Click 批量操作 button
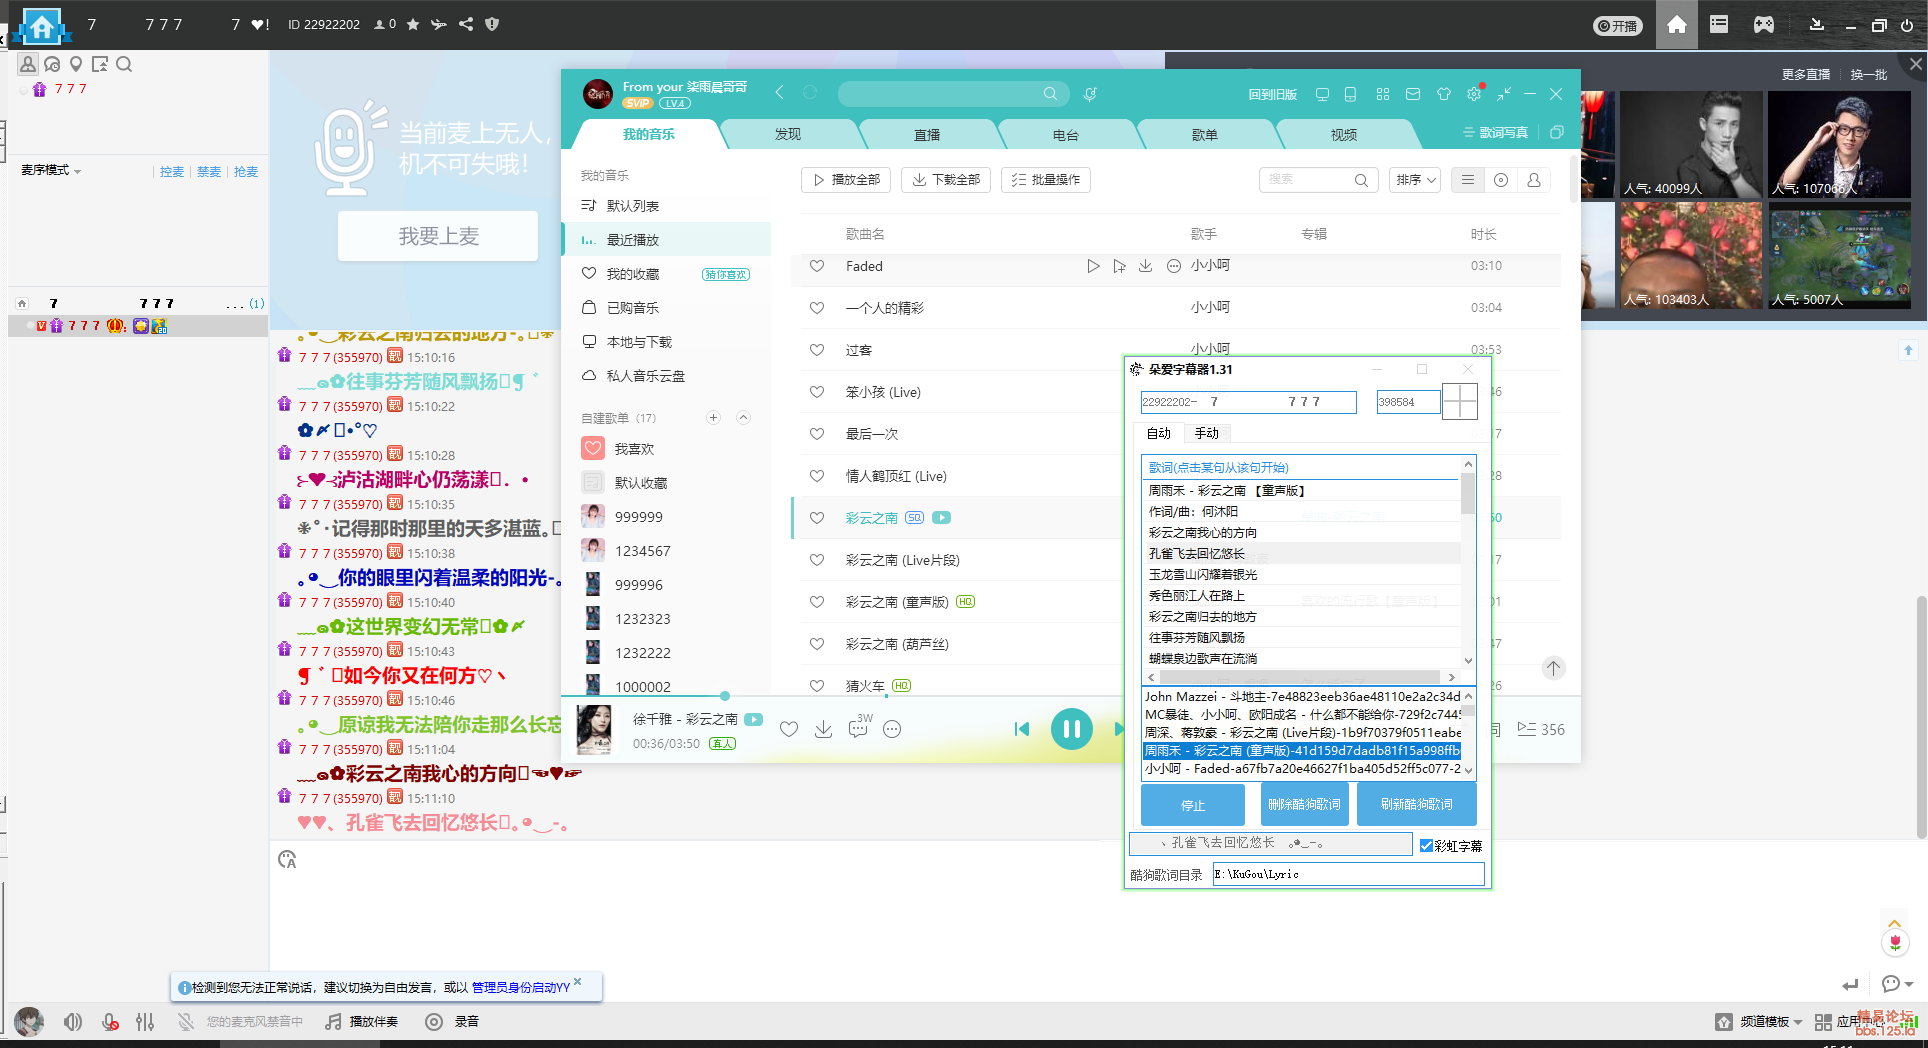This screenshot has height=1048, width=1928. [x=1046, y=180]
